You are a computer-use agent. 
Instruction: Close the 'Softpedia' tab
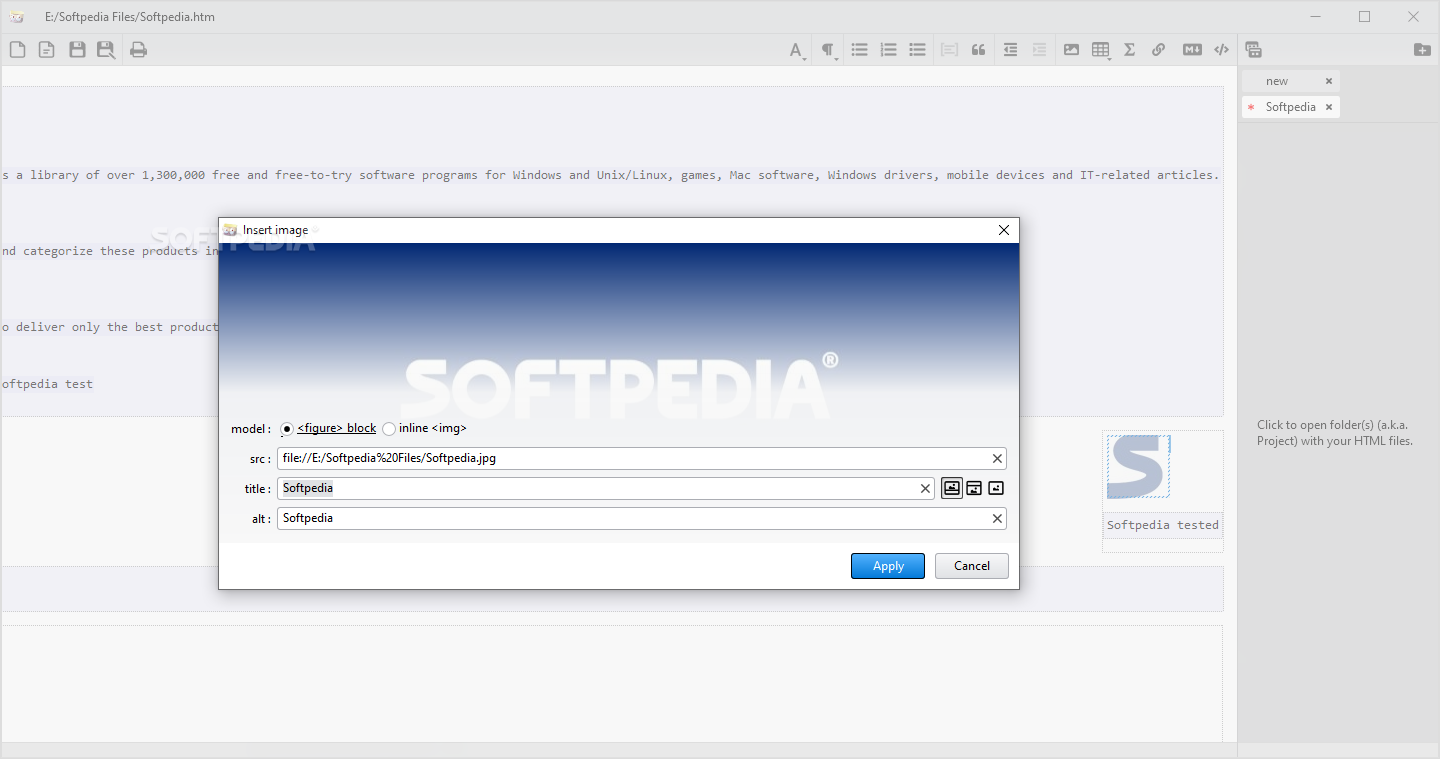tap(1329, 107)
